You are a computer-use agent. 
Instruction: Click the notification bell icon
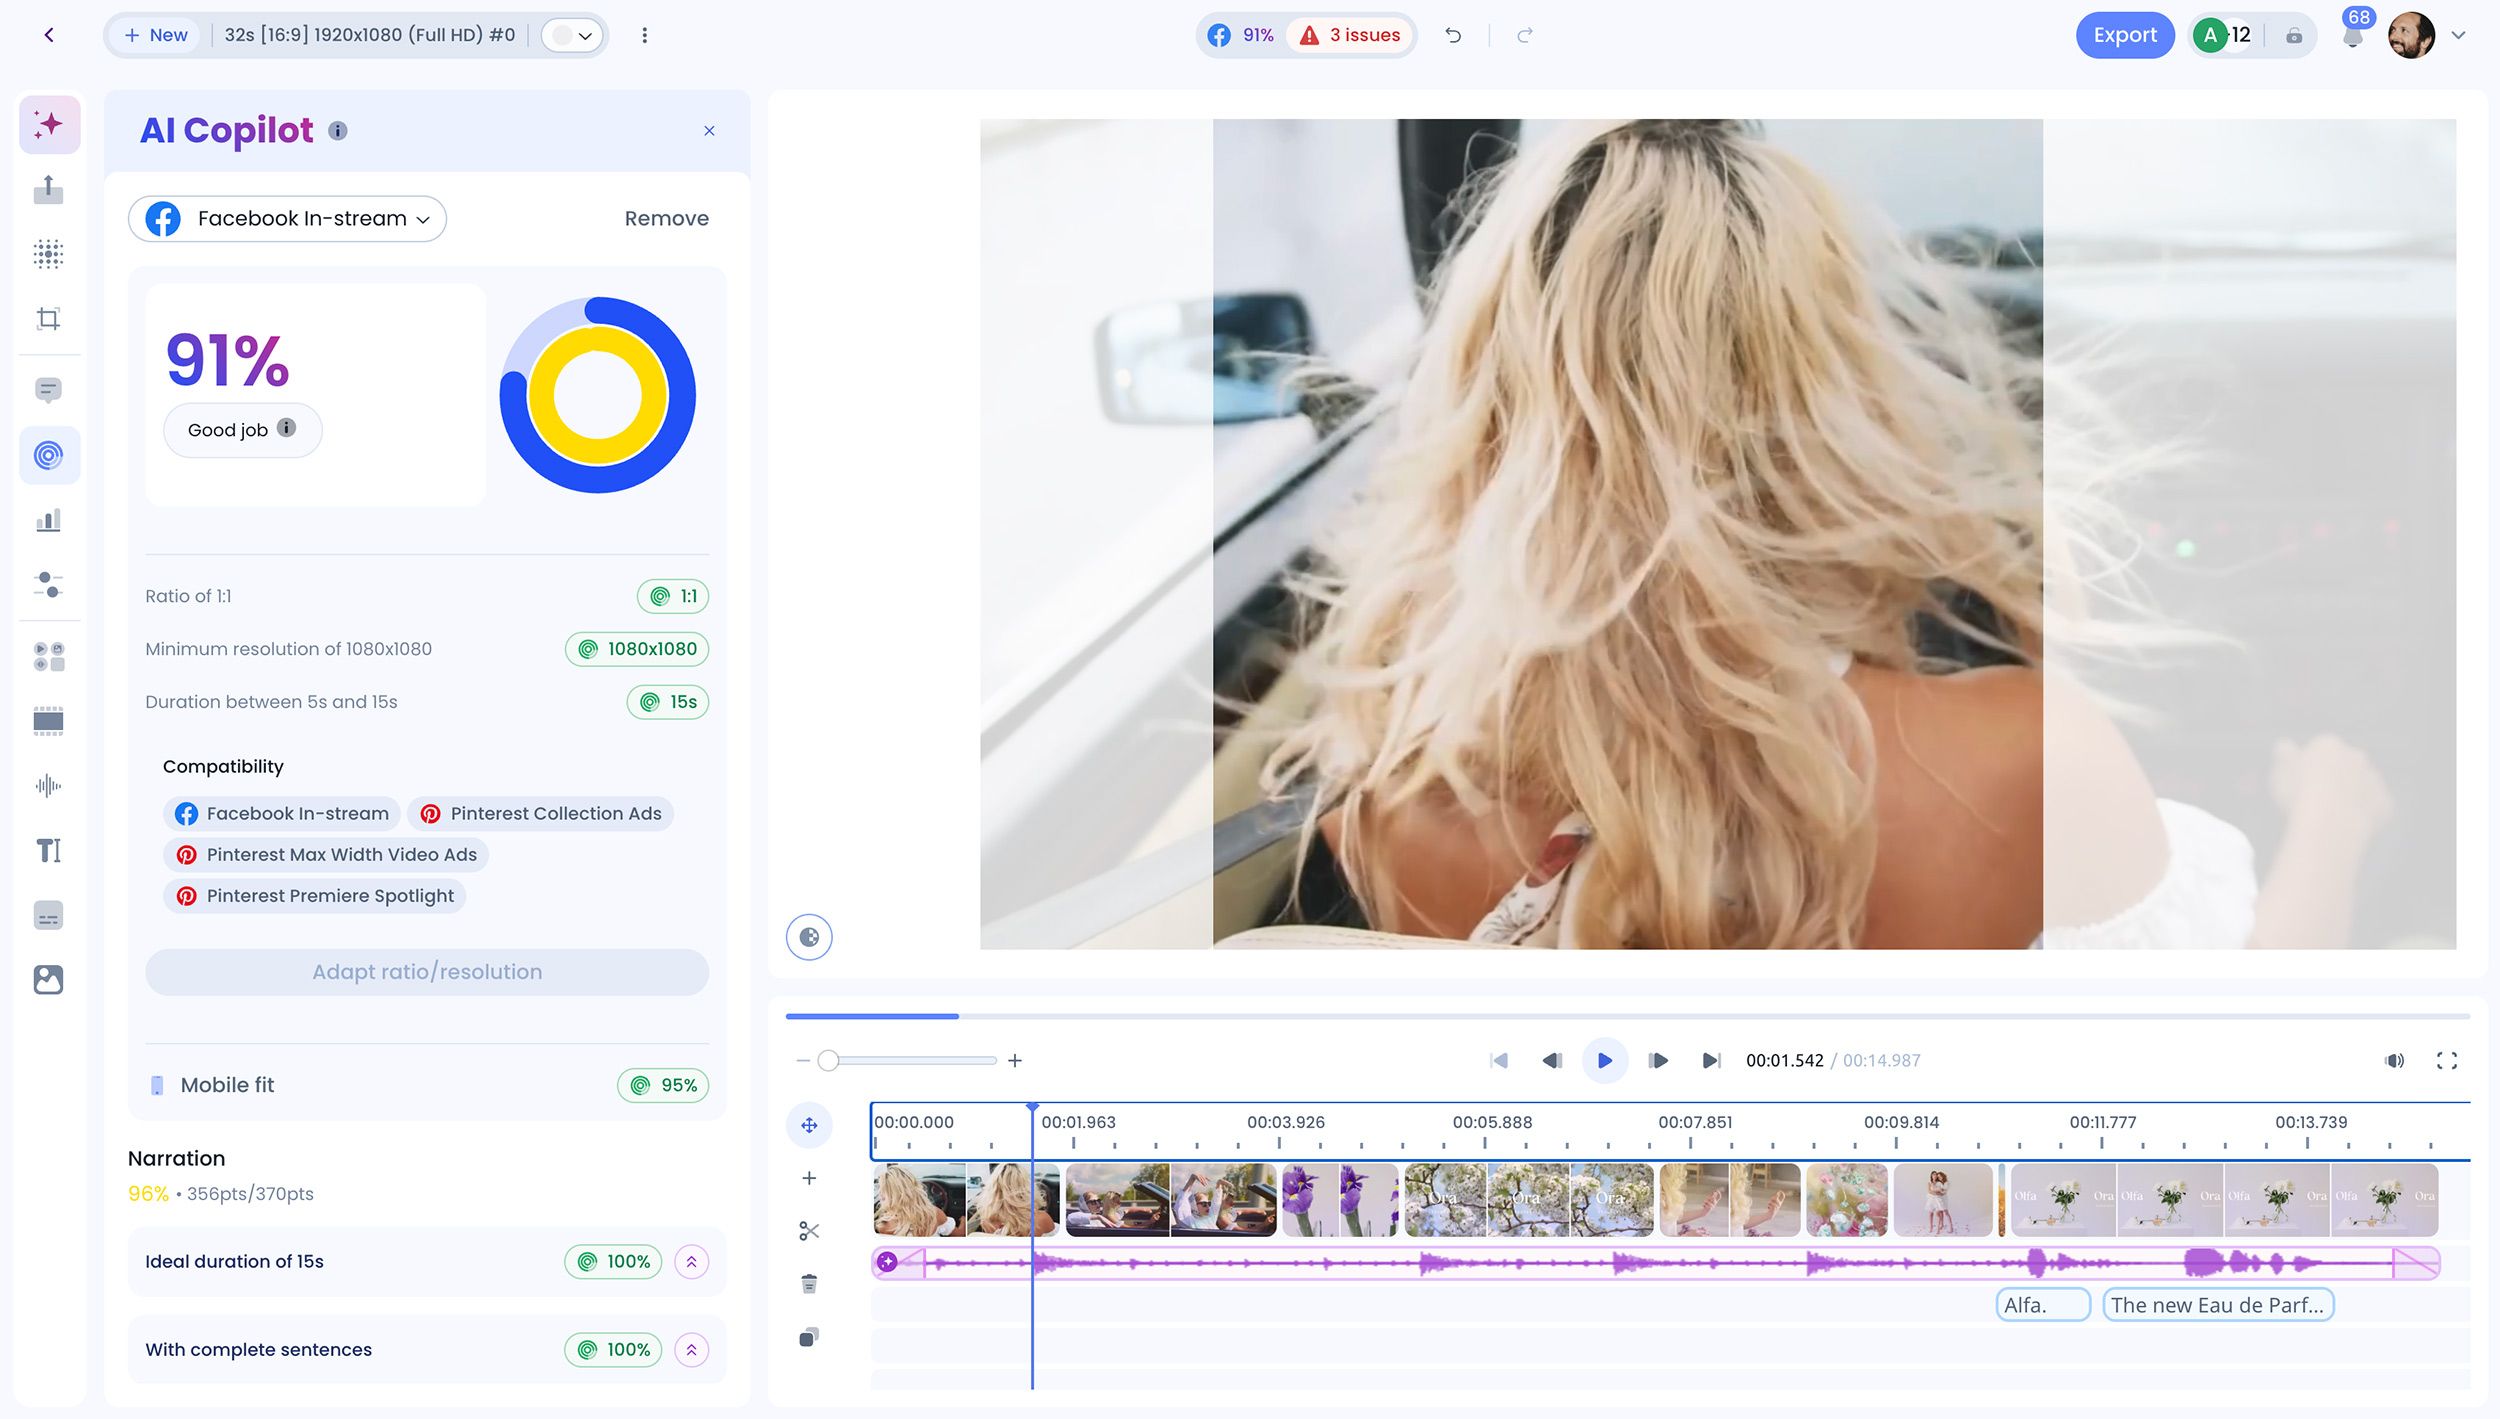2352,38
